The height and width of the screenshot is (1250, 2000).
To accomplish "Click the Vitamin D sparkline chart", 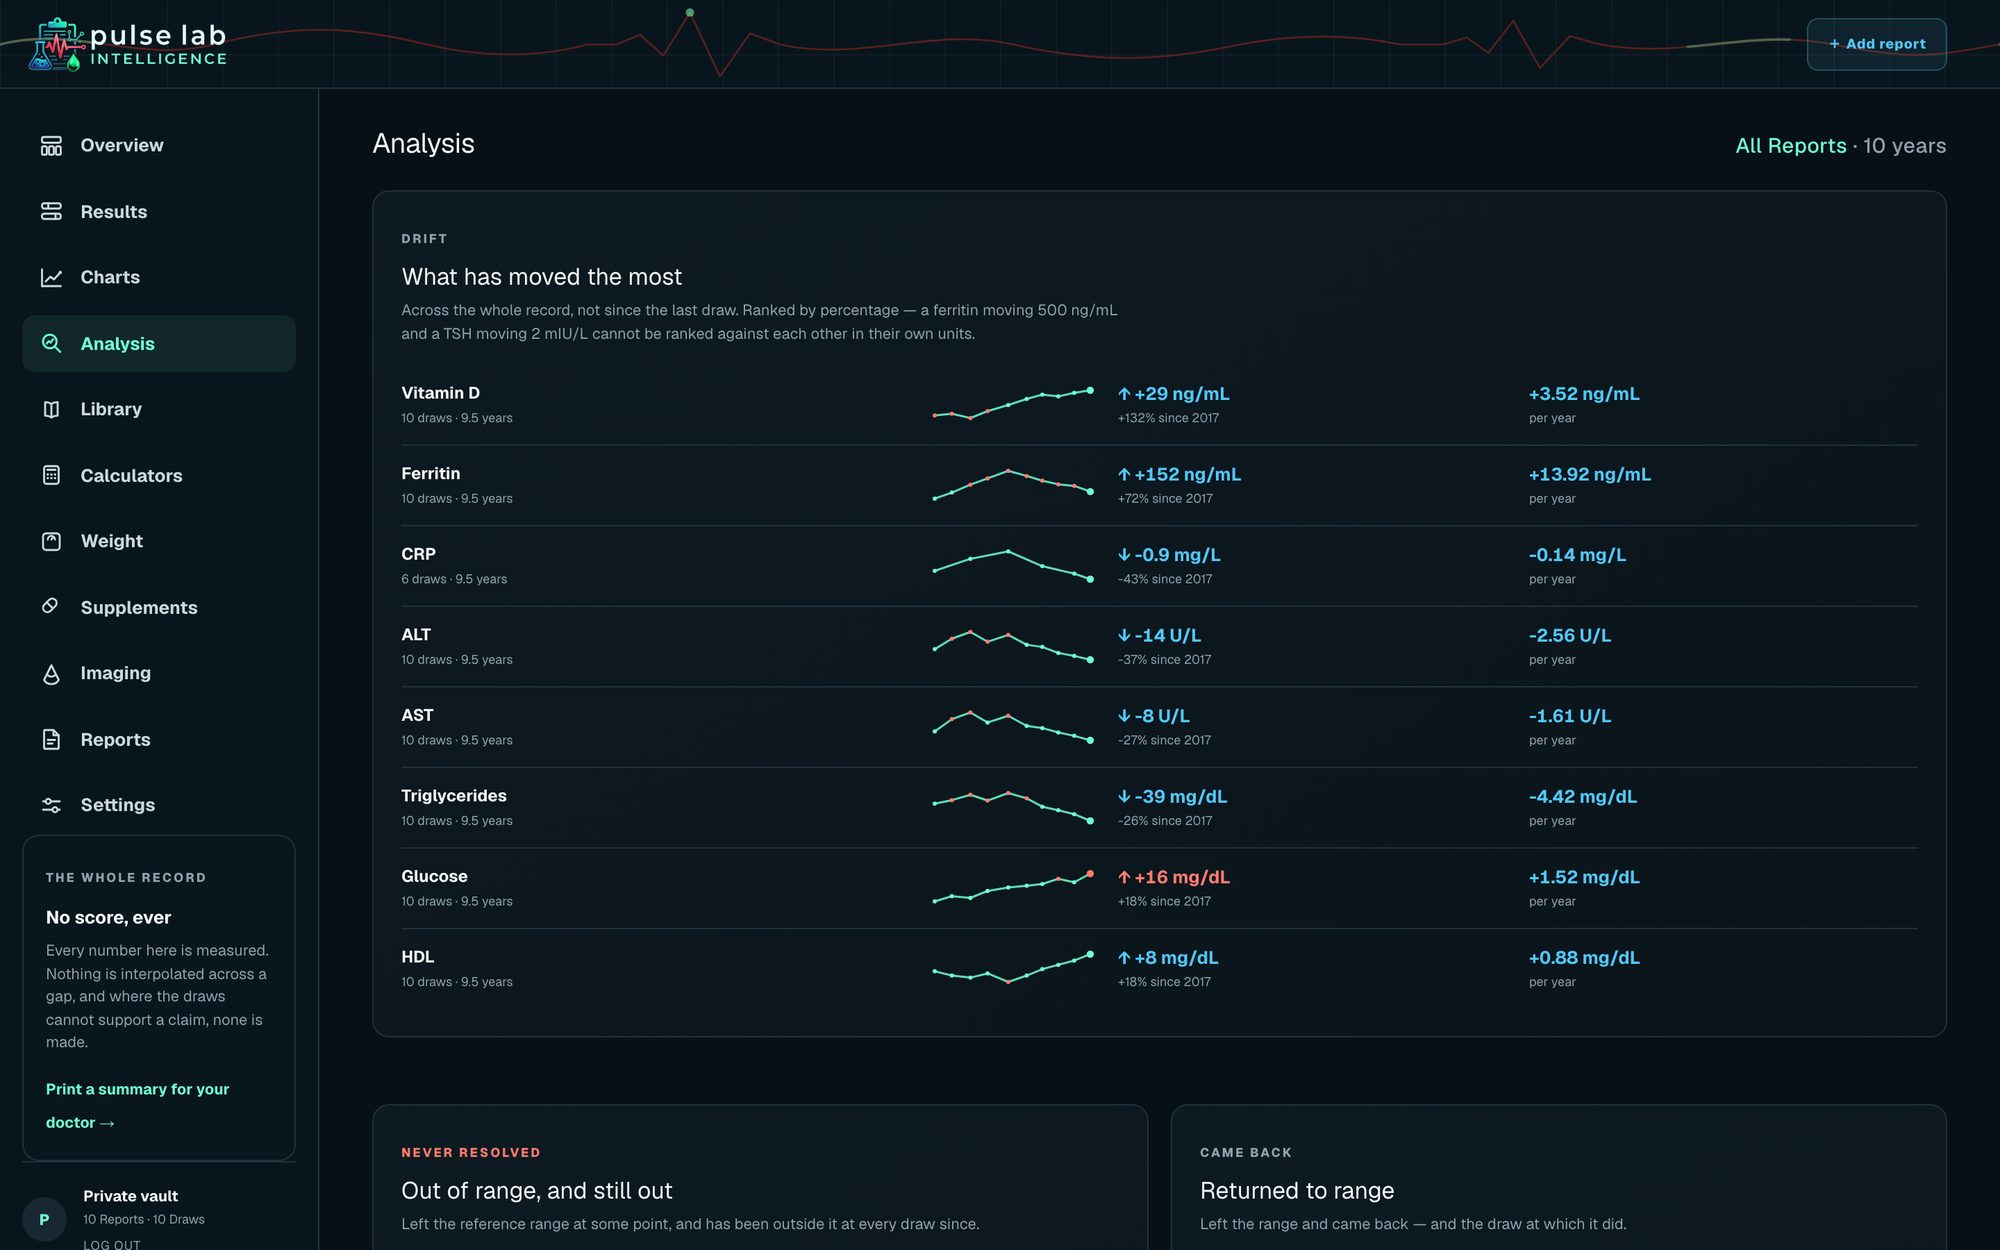I will 1013,404.
